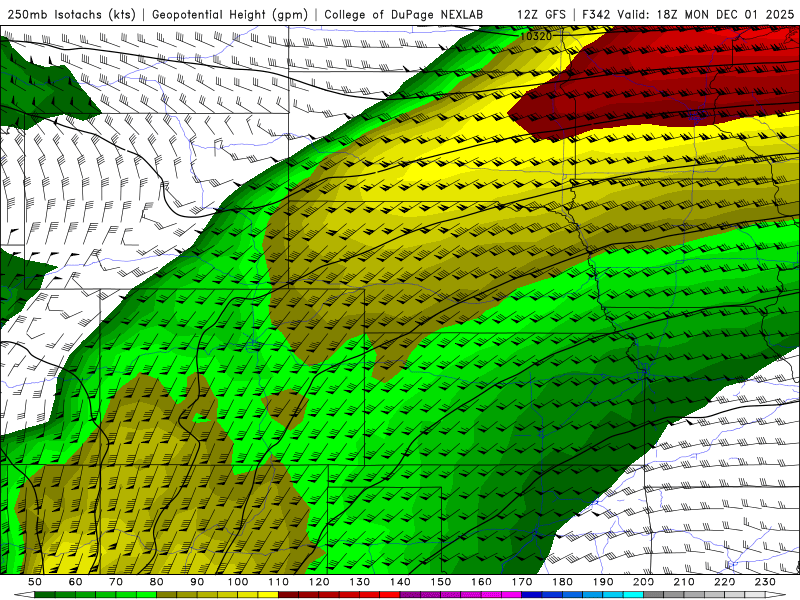Click the 230 value on the color scale

(765, 582)
